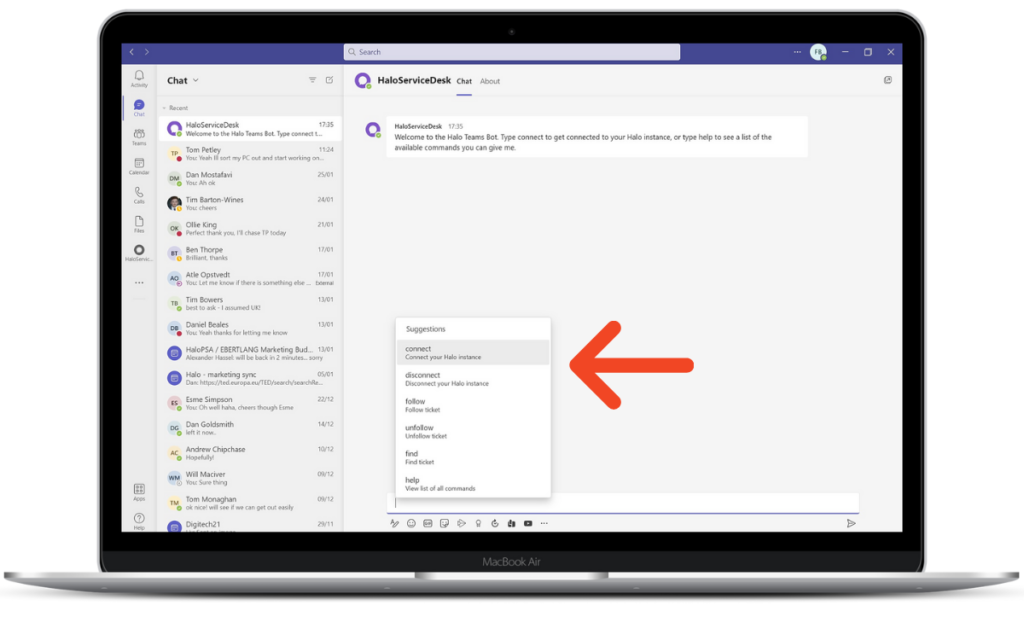The image size is (1024, 617).
Task: Open the Ollie King chat
Action: coord(250,229)
